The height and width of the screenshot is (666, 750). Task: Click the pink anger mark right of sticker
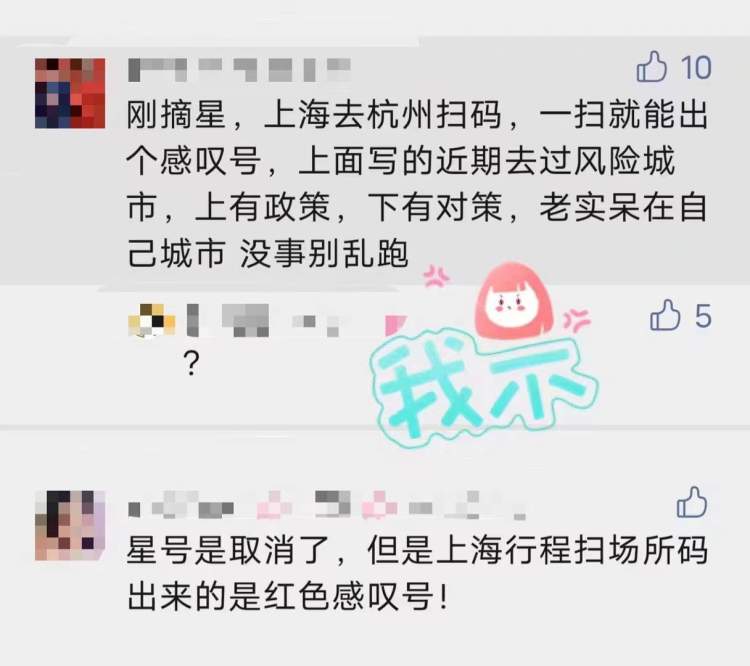[x=576, y=320]
